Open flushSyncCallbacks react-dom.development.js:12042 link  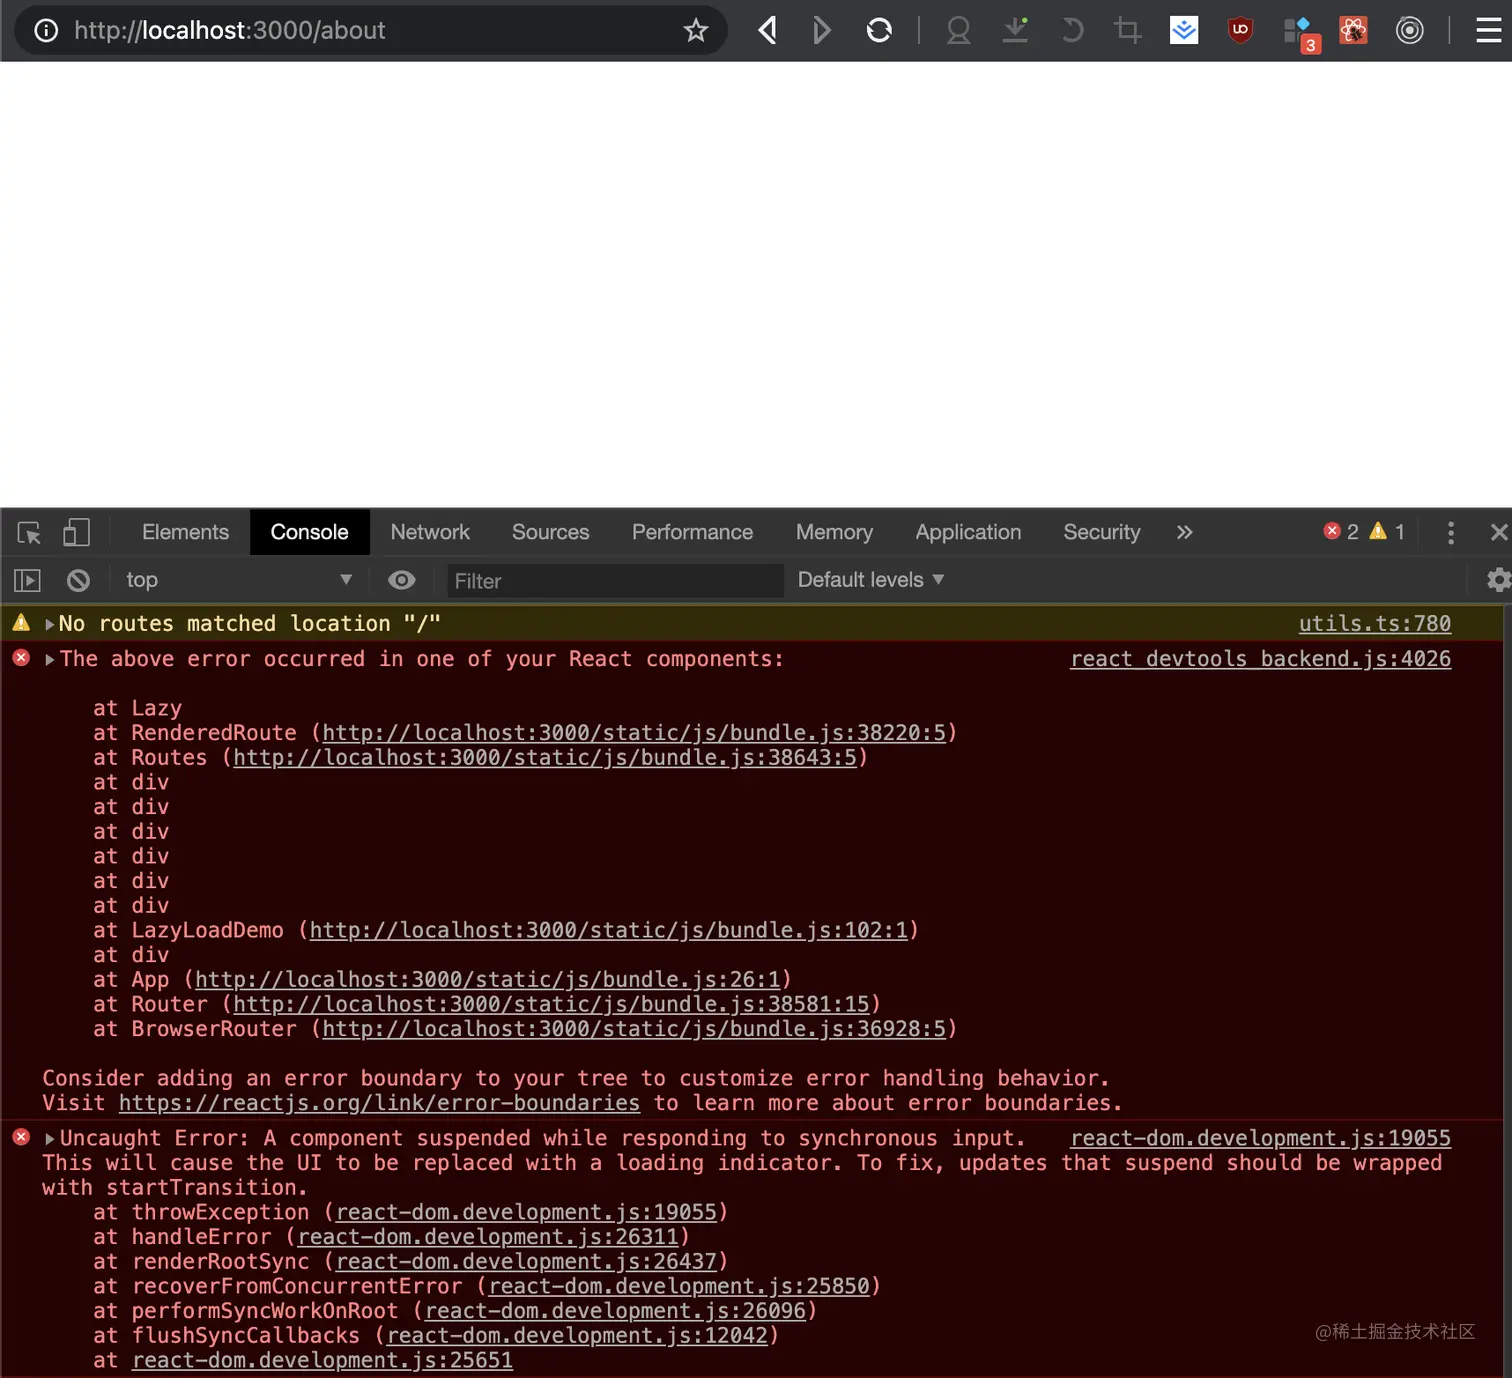pos(577,1336)
